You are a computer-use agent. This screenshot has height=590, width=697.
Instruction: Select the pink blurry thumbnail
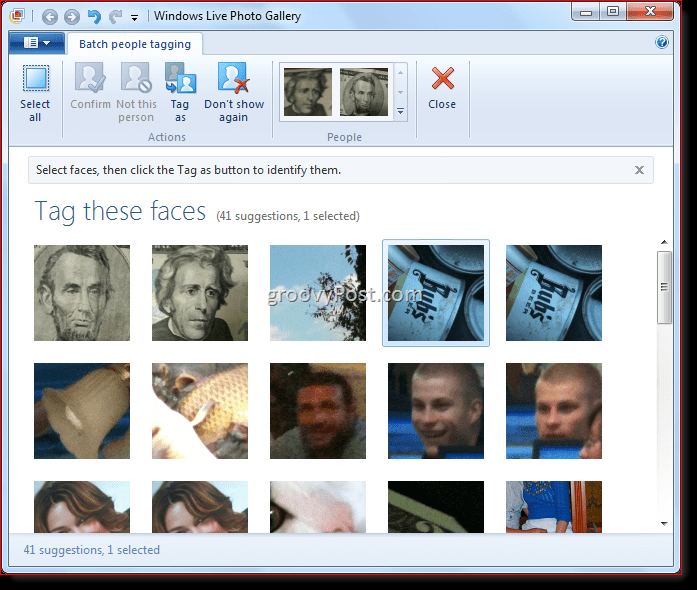(318, 507)
